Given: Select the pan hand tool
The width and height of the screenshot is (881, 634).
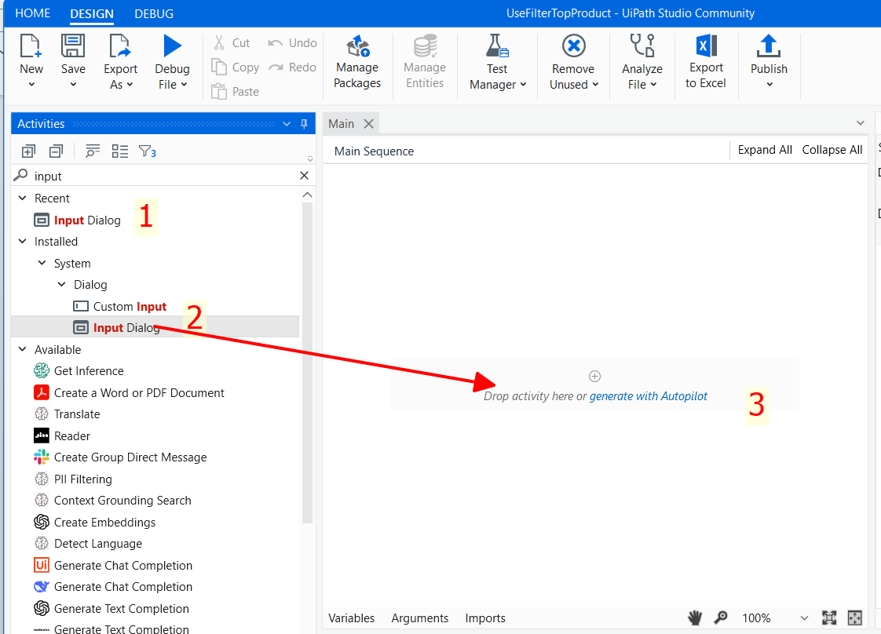Looking at the screenshot, I should click(x=695, y=618).
